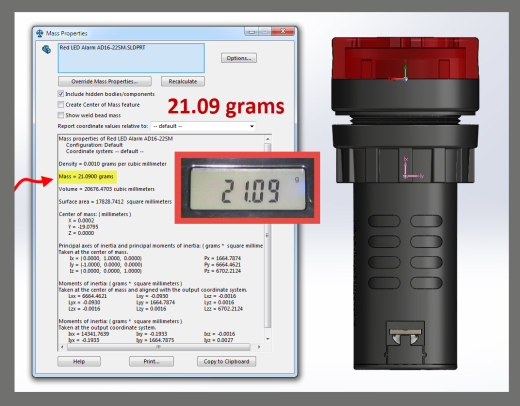Viewport: 520px width, 406px height.
Task: Click the Recalculate button
Action: pyautogui.click(x=183, y=81)
